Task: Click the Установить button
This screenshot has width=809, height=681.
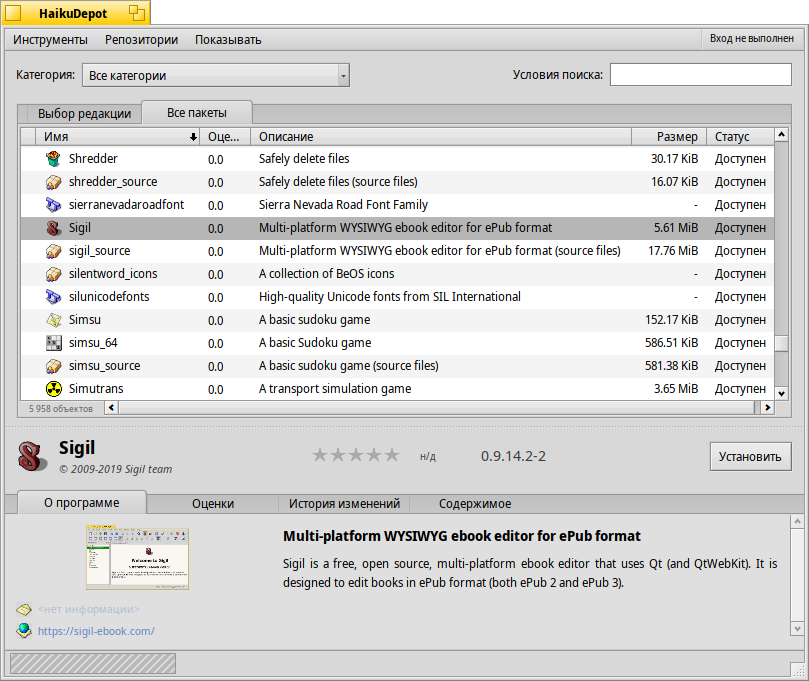Action: click(x=750, y=457)
